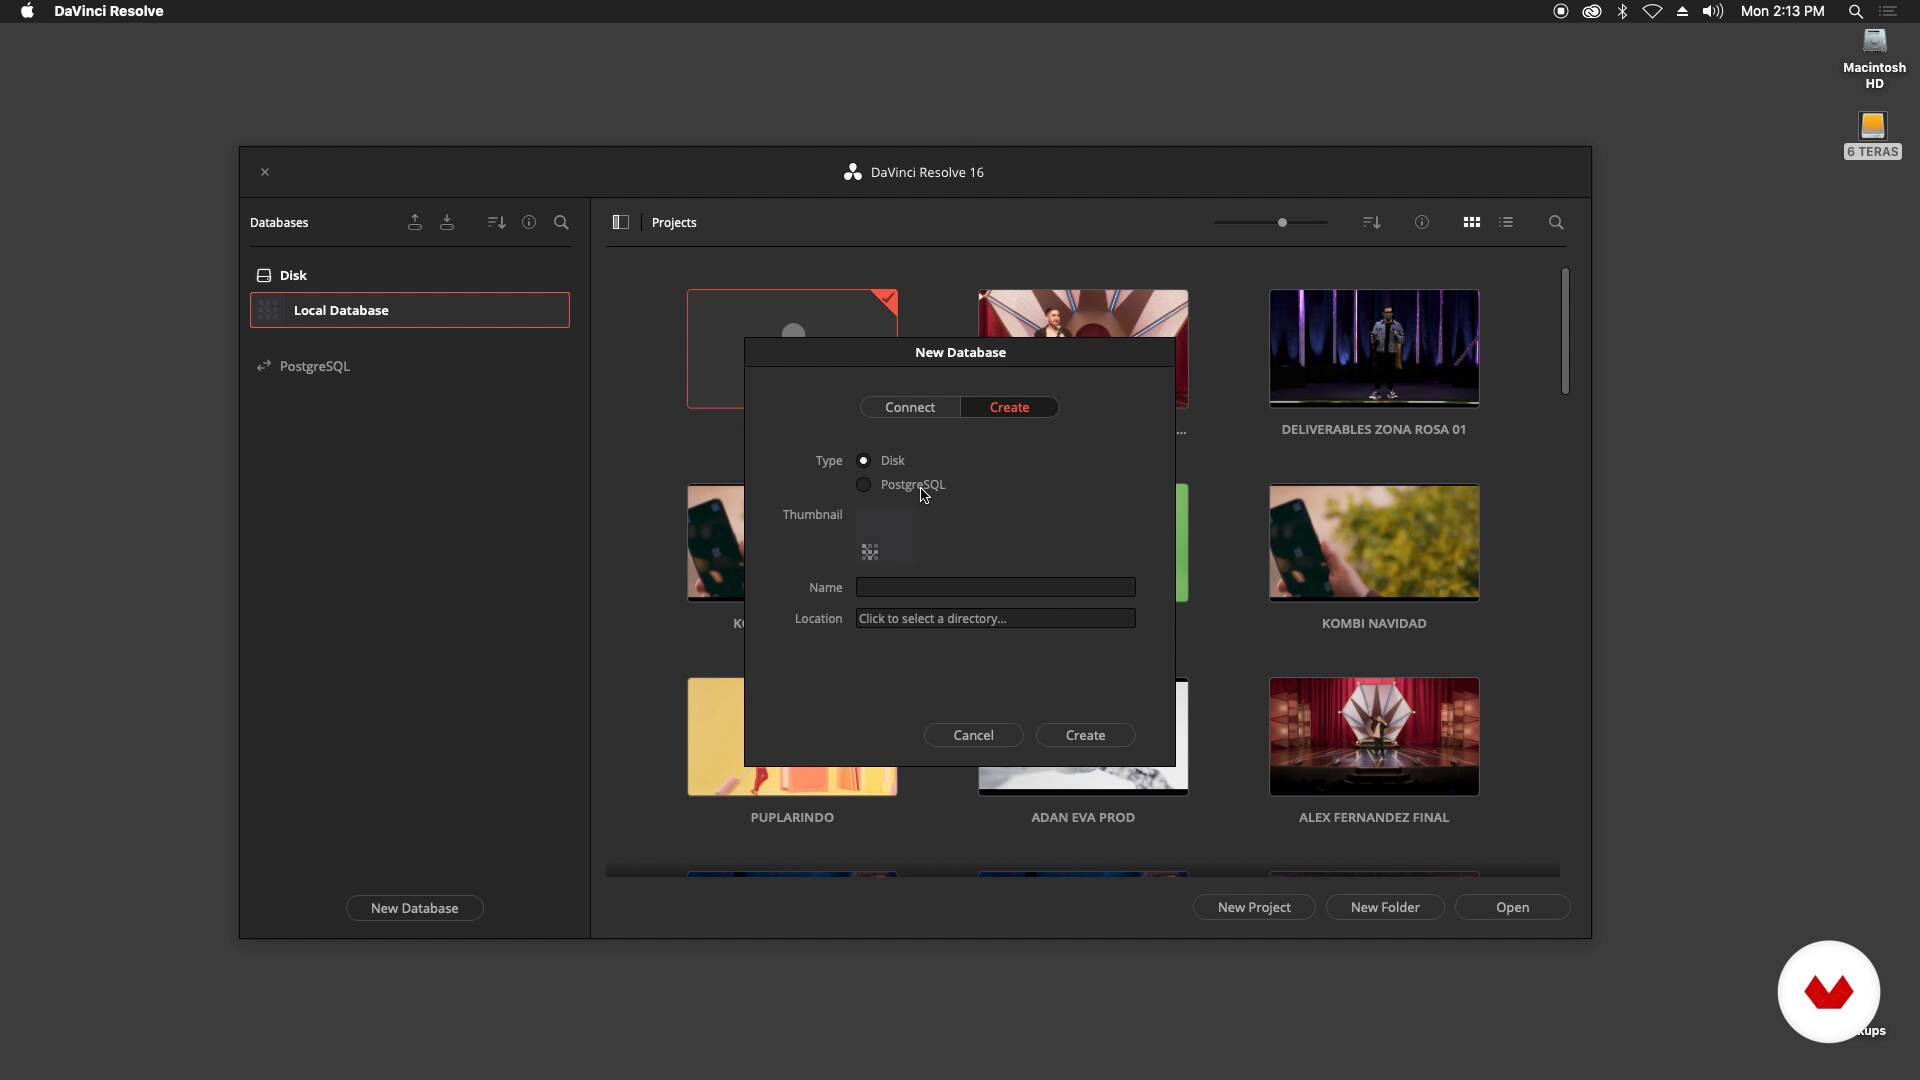This screenshot has width=1920, height=1080.
Task: Search databases with magnifier icon
Action: 561,222
